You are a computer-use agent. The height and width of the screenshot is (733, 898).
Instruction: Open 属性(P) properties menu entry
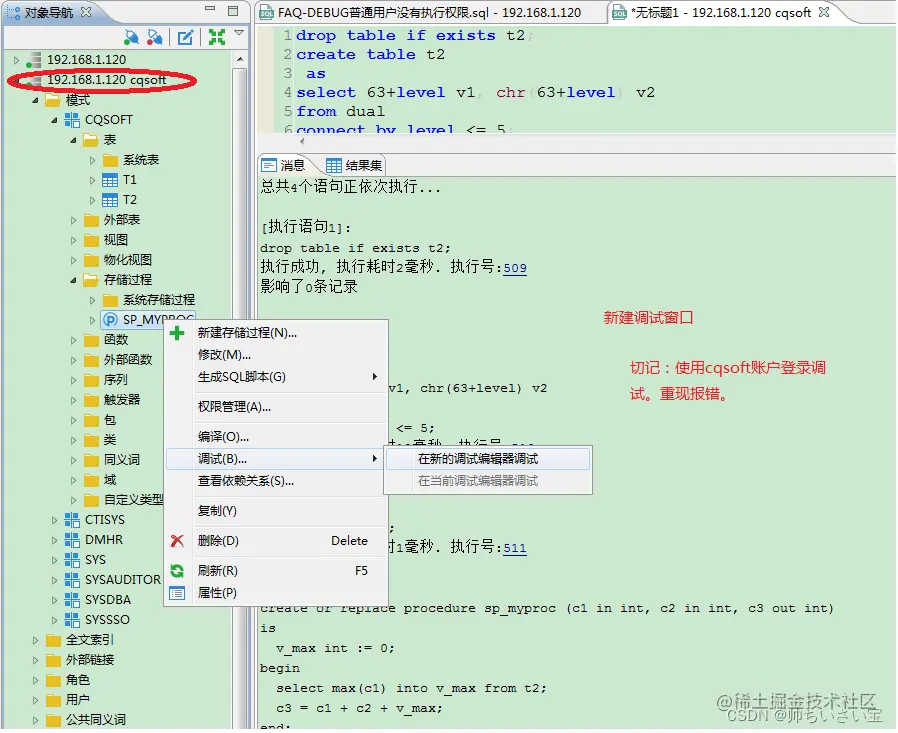[x=276, y=593]
